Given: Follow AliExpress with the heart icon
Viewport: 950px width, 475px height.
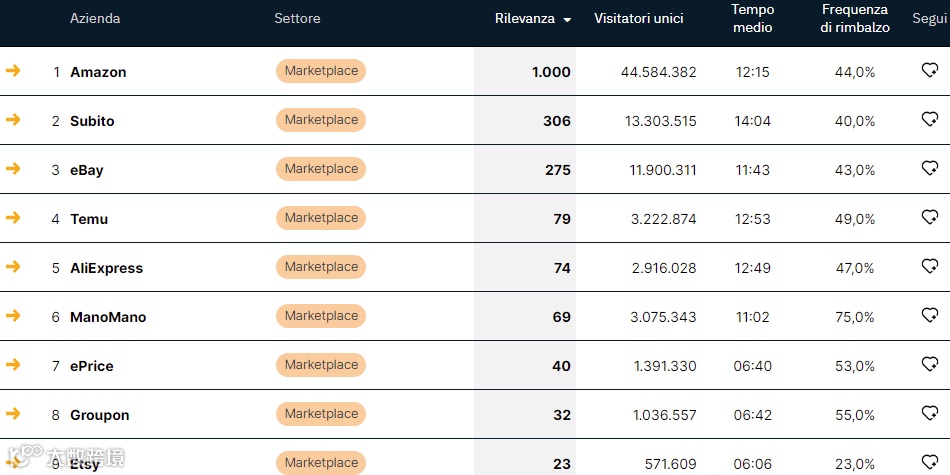Looking at the screenshot, I should (929, 266).
